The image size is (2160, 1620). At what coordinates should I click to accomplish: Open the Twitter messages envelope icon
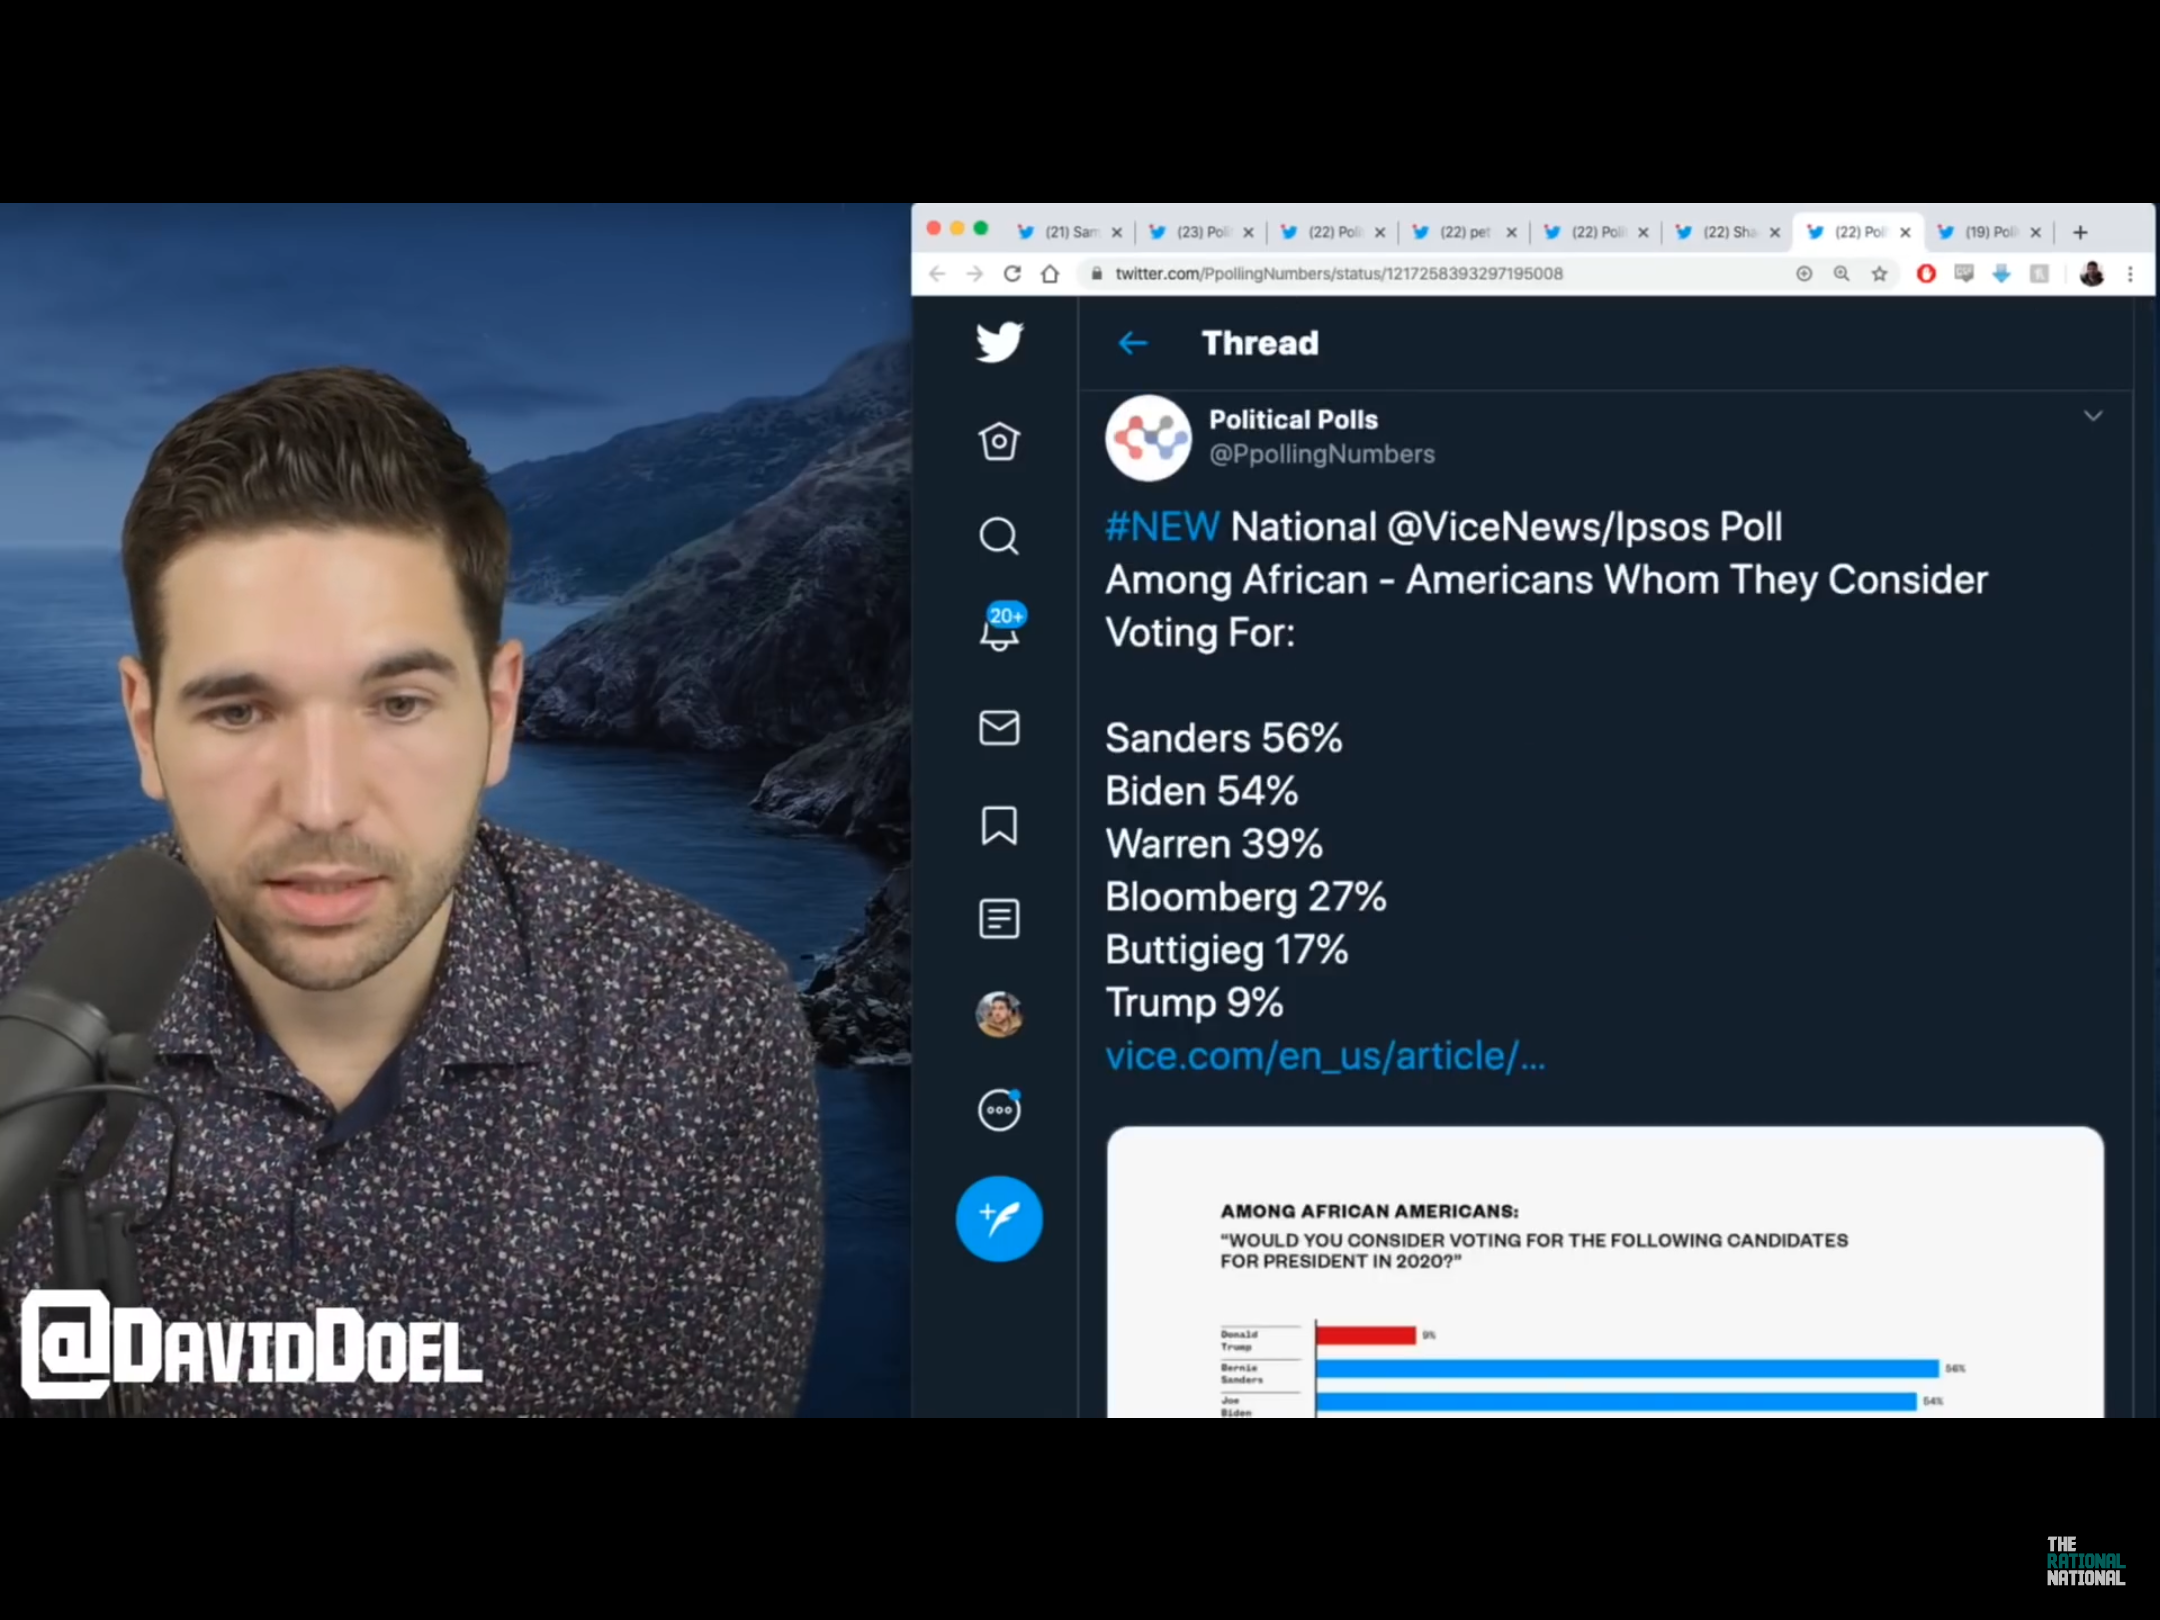1000,728
